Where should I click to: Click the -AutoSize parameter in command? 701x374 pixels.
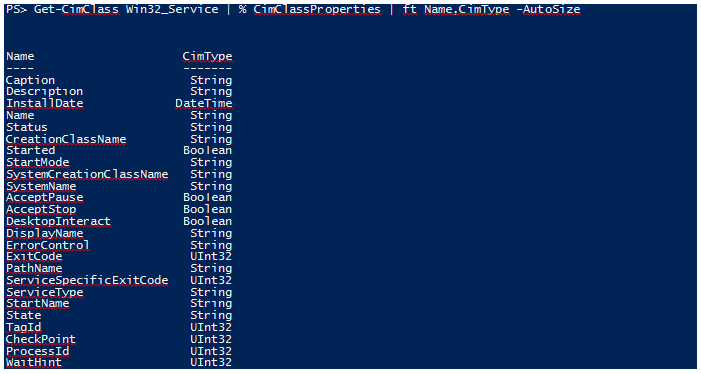coord(548,9)
